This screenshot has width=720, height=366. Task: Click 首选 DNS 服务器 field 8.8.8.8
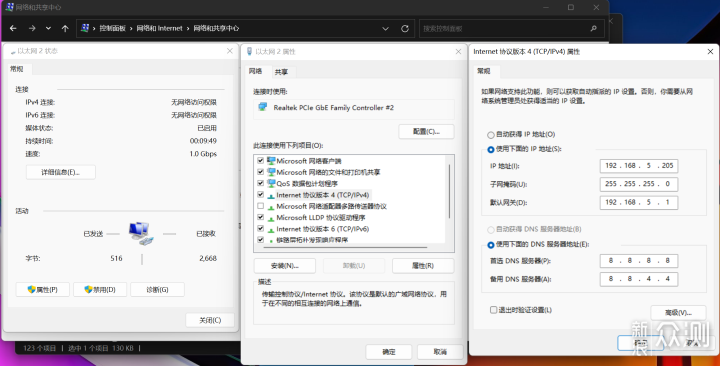click(x=639, y=261)
